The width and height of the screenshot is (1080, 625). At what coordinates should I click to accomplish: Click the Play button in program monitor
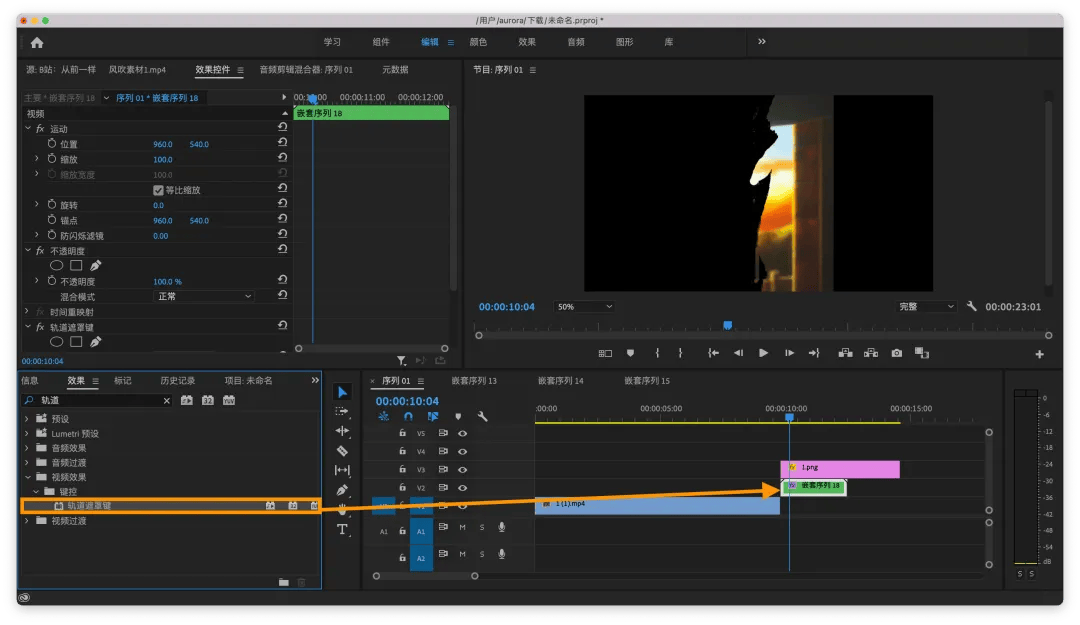click(x=763, y=353)
